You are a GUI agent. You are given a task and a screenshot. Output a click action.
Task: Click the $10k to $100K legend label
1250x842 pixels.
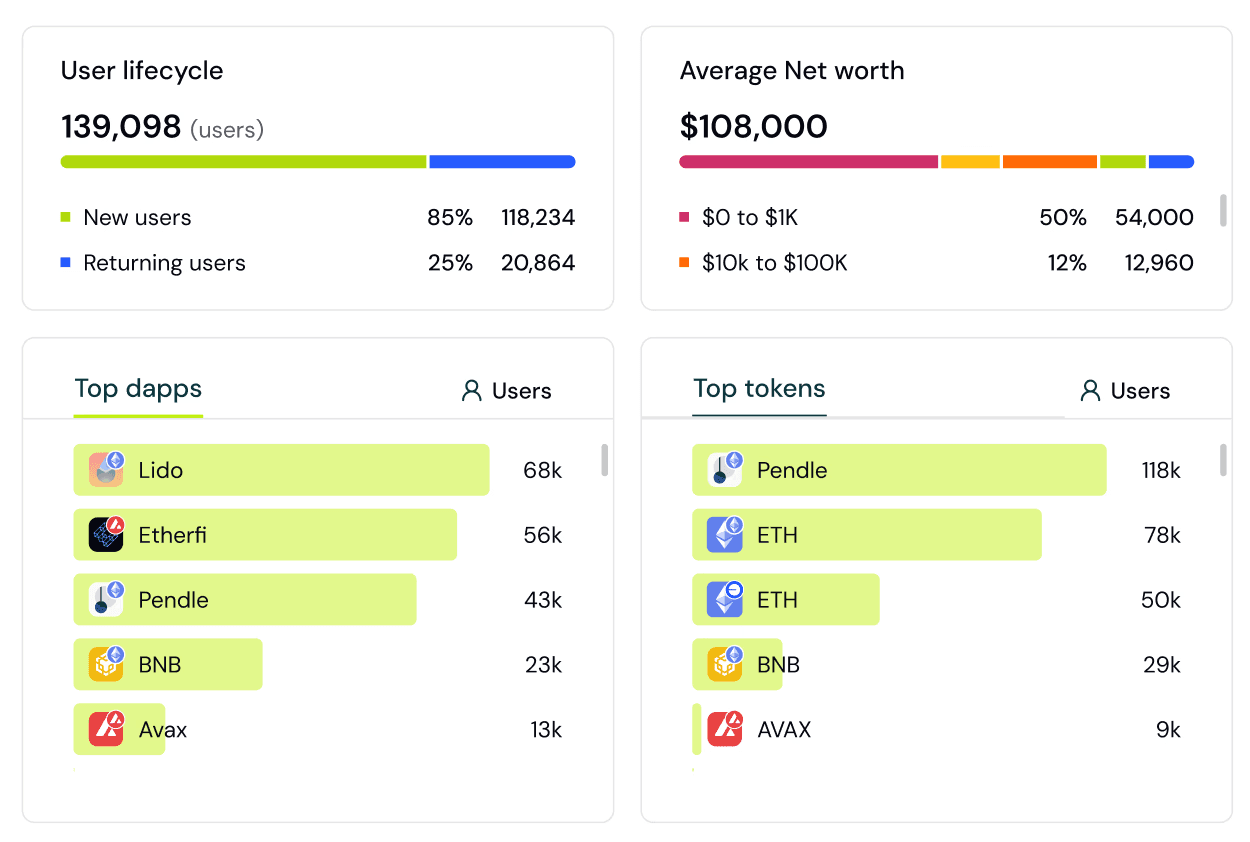pos(774,263)
